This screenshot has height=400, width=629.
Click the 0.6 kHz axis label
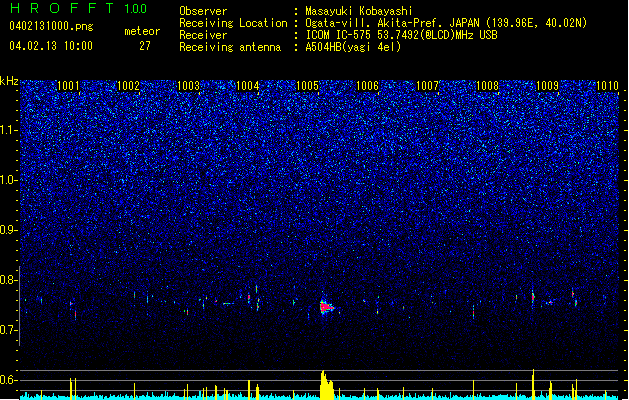coord(9,380)
